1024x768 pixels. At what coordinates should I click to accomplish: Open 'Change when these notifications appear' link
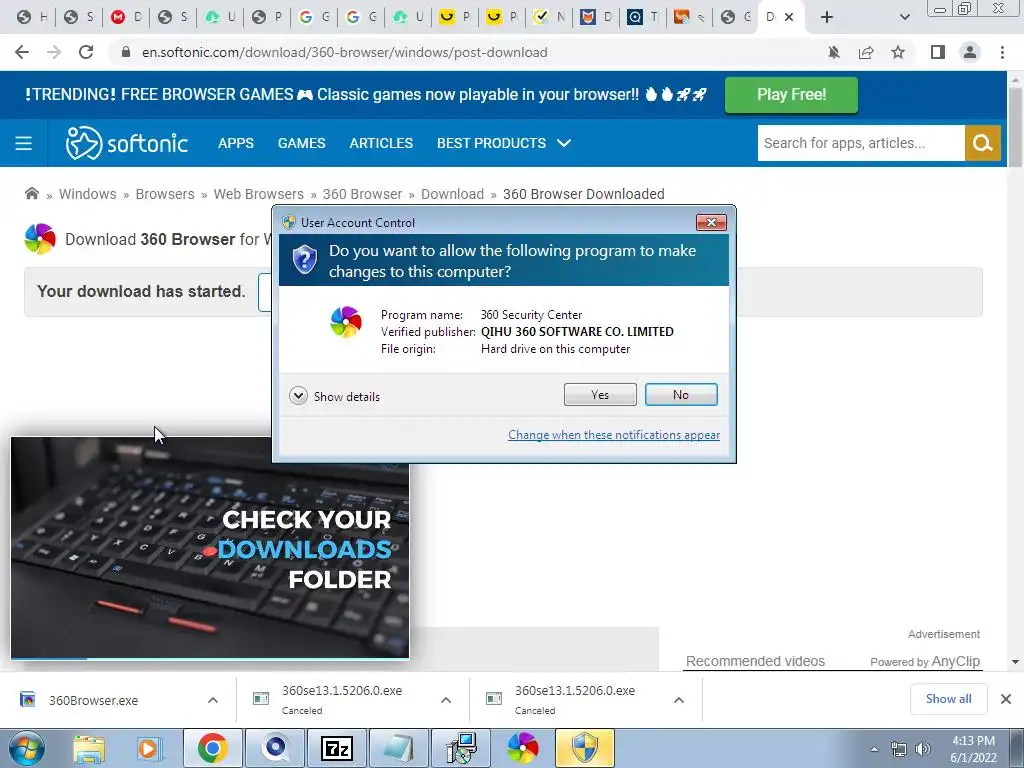(614, 435)
